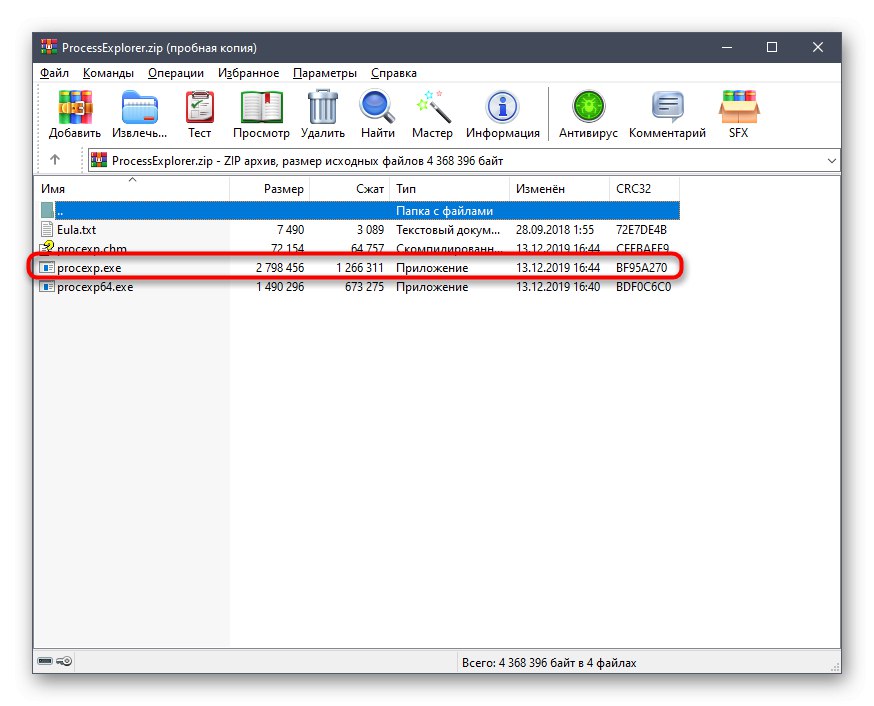This screenshot has width=874, height=706.
Task: Select the Eula.txt file name
Action: pyautogui.click(x=76, y=230)
